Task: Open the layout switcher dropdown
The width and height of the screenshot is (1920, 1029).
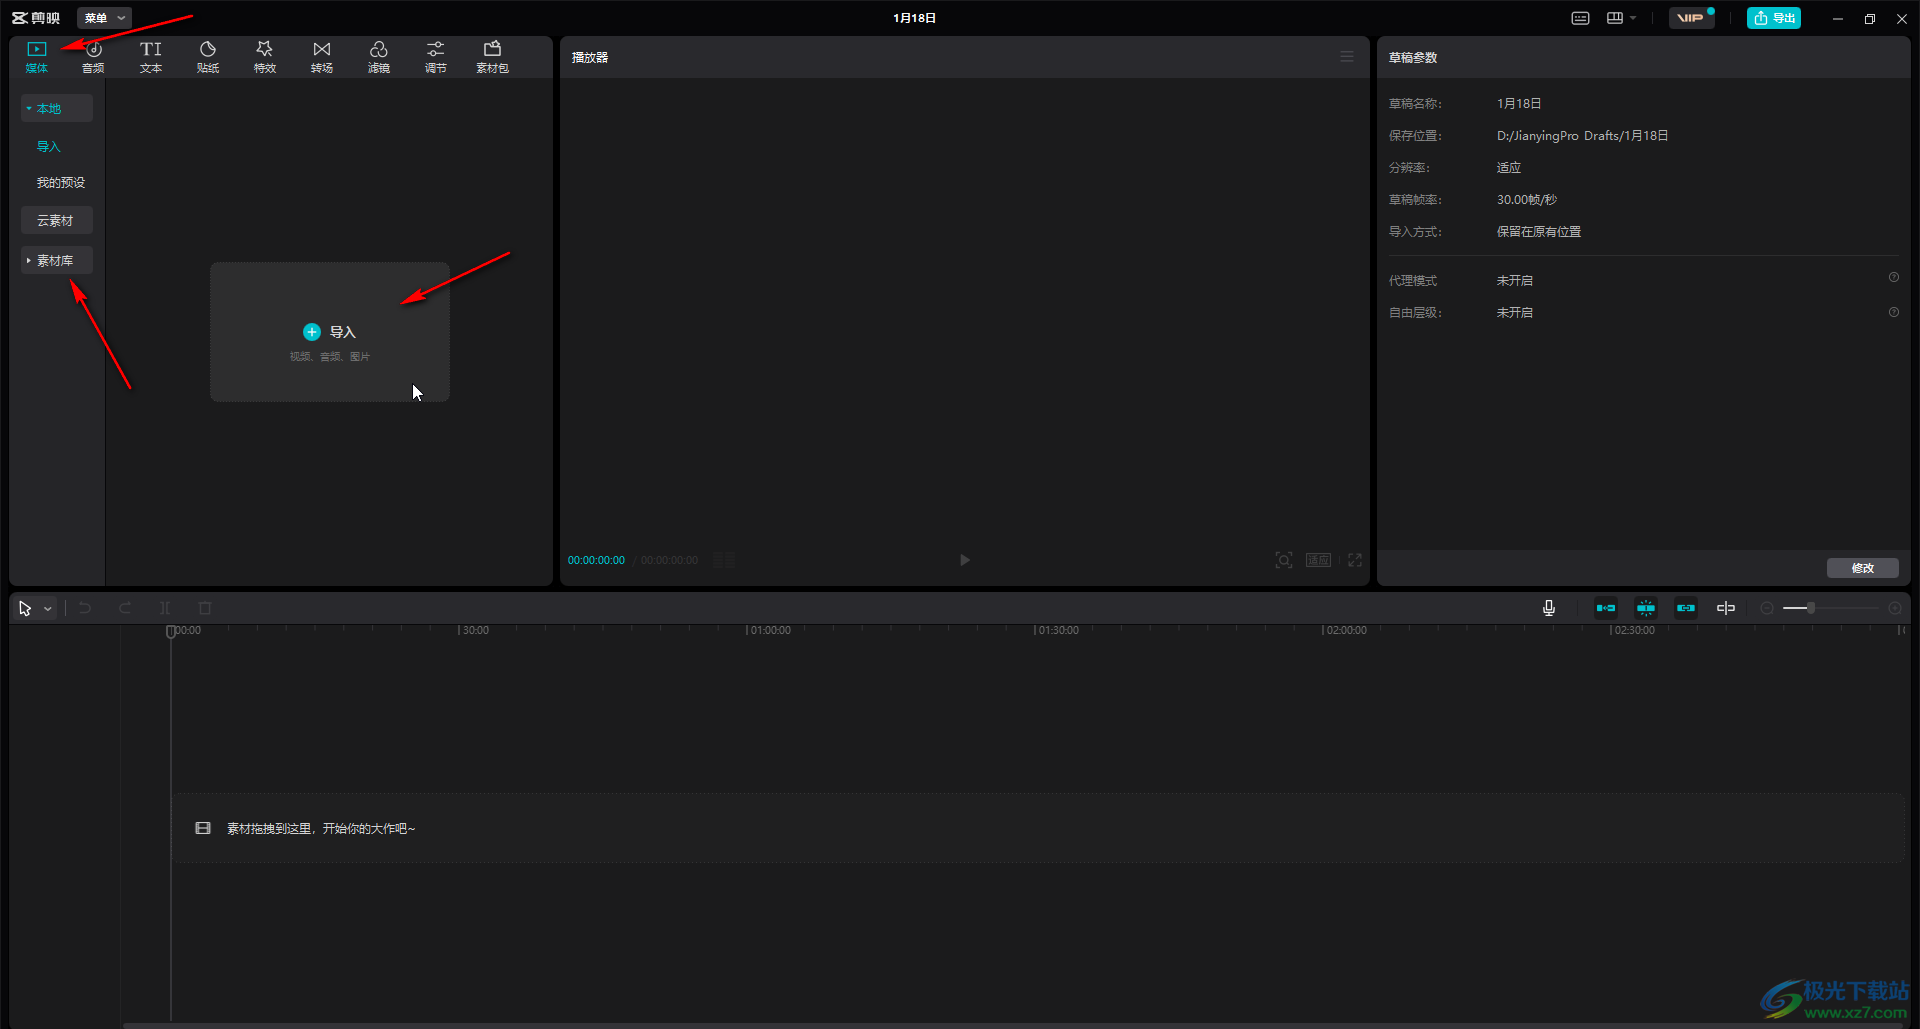Action: tap(1621, 18)
